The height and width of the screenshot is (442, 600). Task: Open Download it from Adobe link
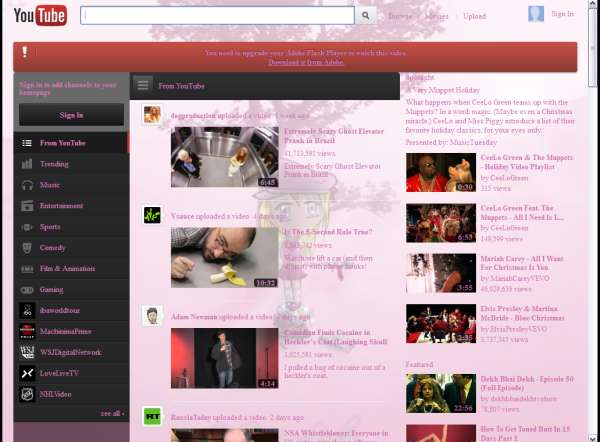(306, 62)
